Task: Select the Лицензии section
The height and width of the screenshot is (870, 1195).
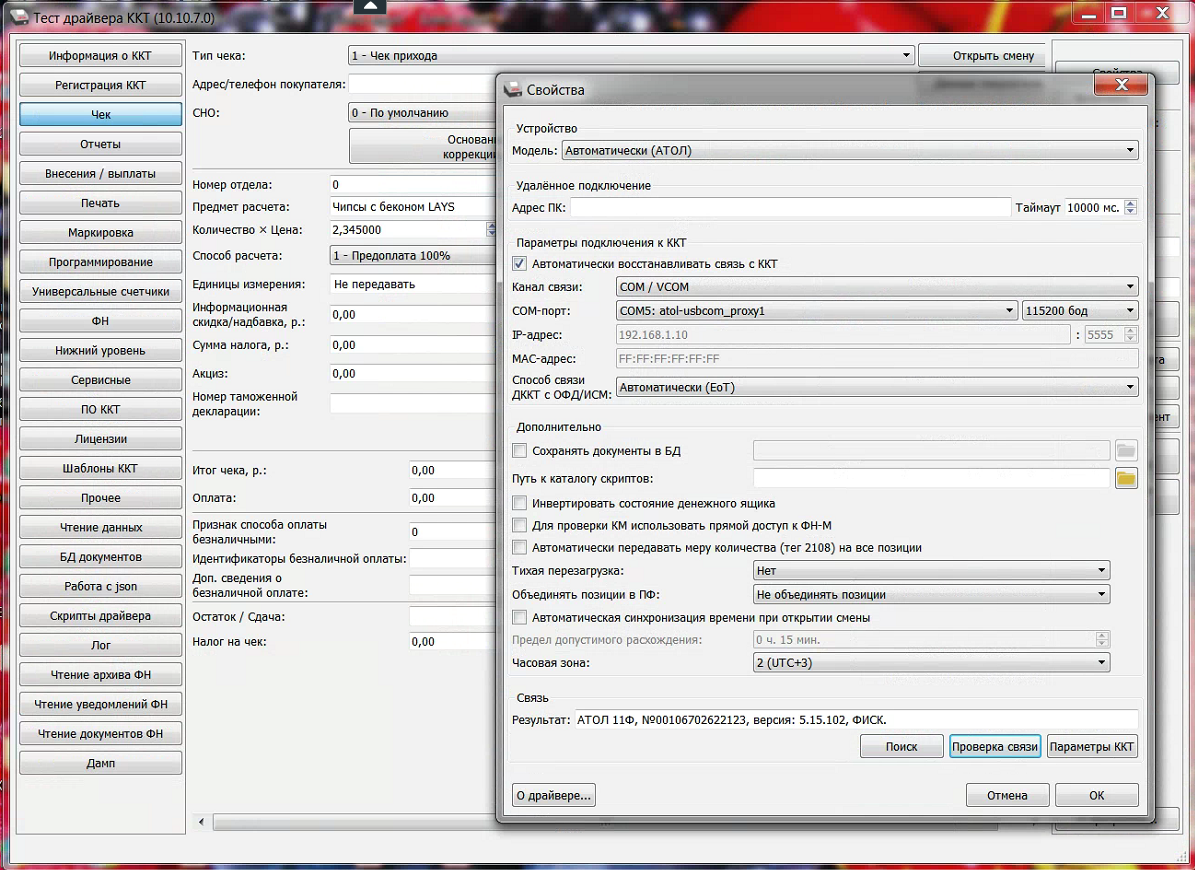Action: 101,439
